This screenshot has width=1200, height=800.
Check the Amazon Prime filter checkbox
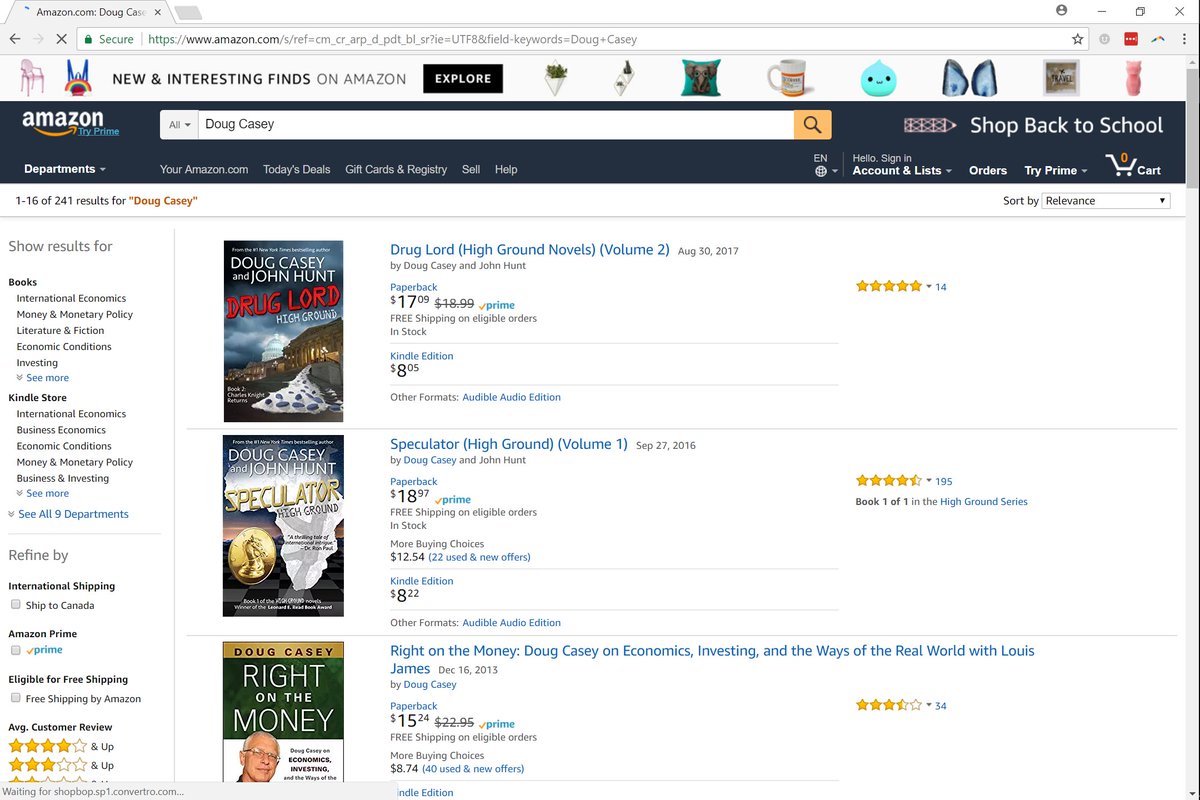tap(15, 650)
